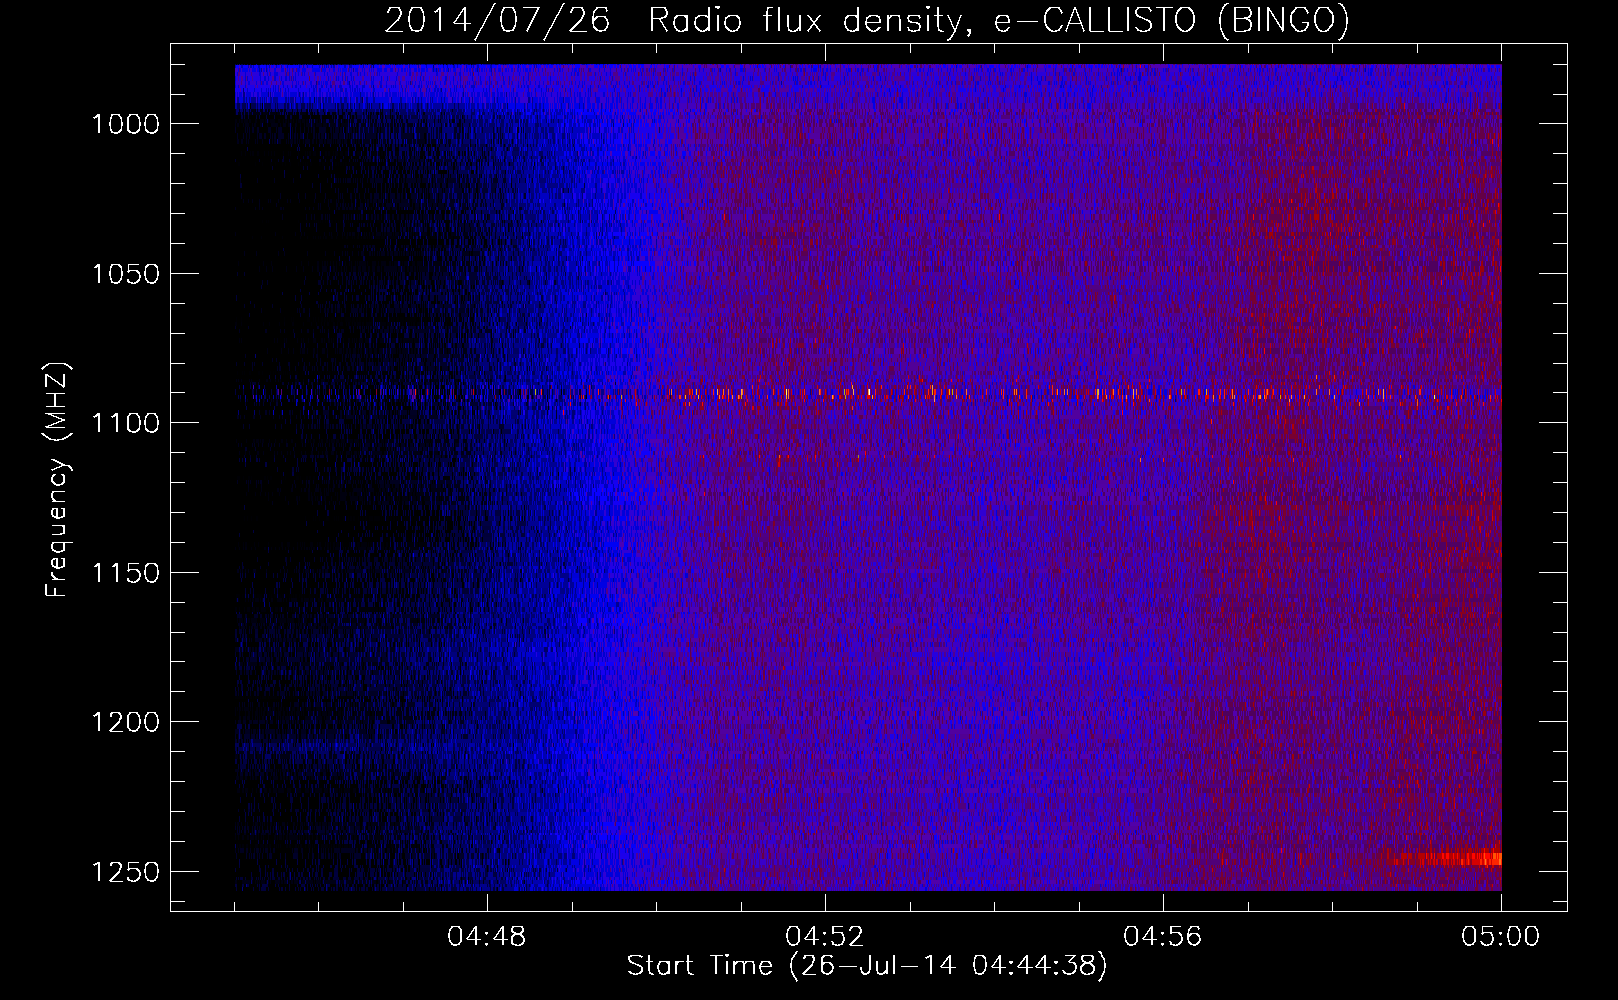Click the plot title "2014/07/26 Radio flux density, e-CALLISTO (BINGO)"
The height and width of the screenshot is (1000, 1618).
867,21
